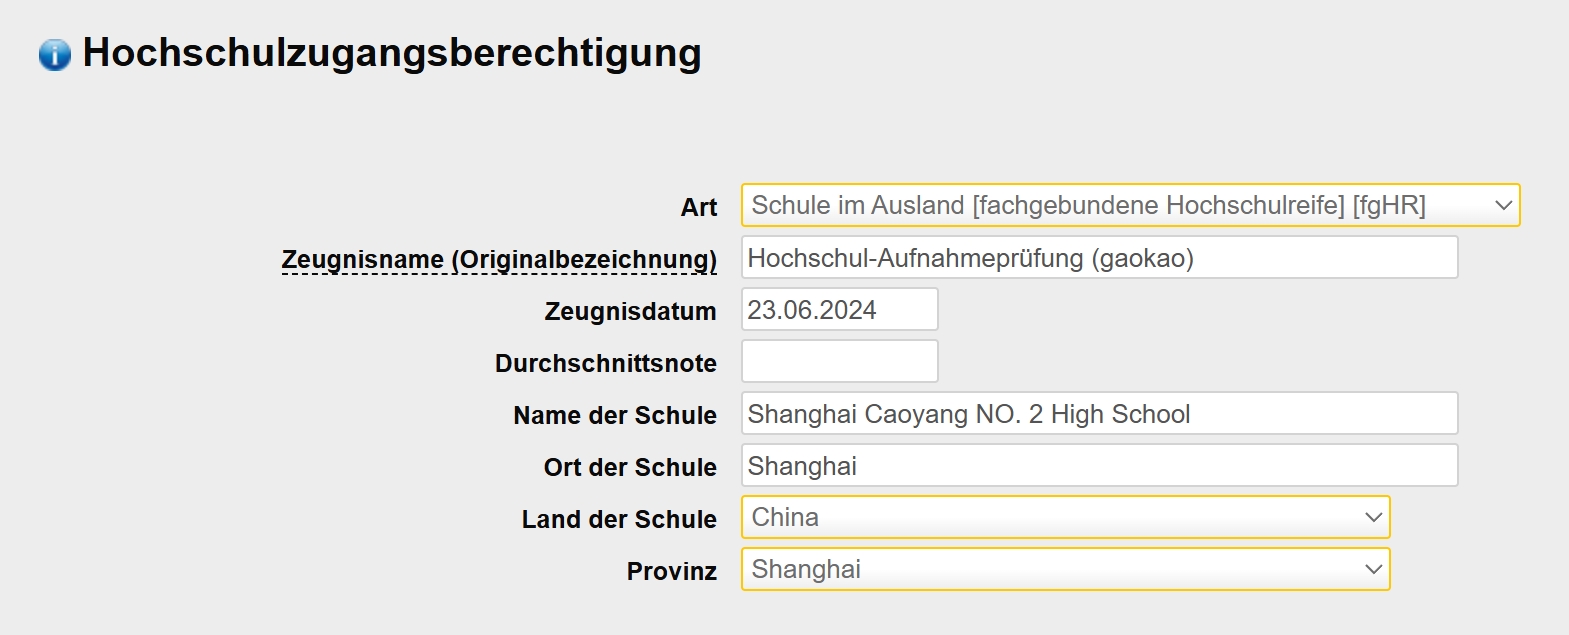Click the Name der Schule label
This screenshot has width=1569, height=635.
pos(615,415)
